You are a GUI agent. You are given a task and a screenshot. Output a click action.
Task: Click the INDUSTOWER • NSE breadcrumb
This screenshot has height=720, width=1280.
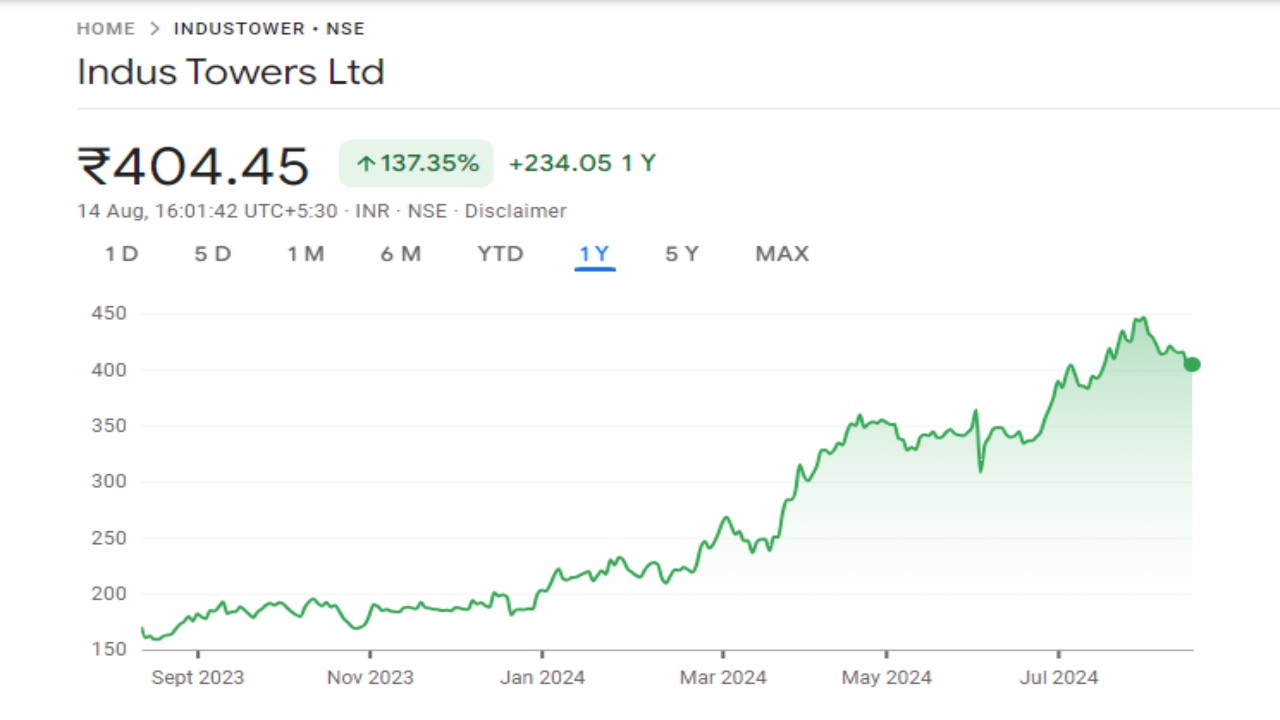(x=269, y=29)
